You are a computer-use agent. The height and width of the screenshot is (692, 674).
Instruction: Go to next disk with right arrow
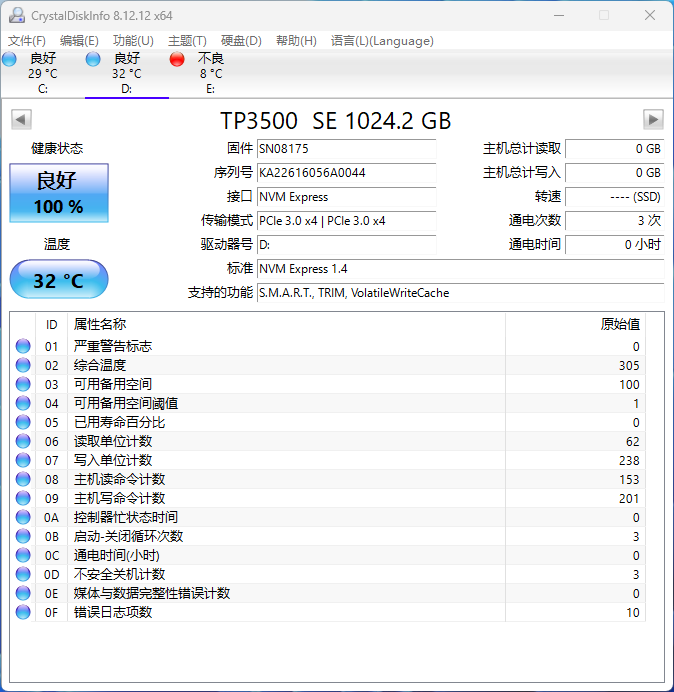[653, 119]
